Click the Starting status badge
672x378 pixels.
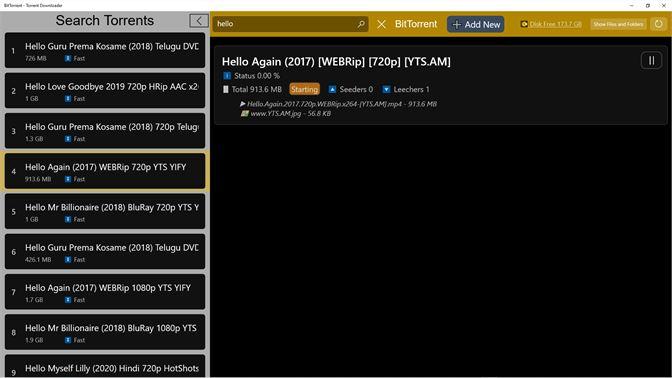click(304, 89)
